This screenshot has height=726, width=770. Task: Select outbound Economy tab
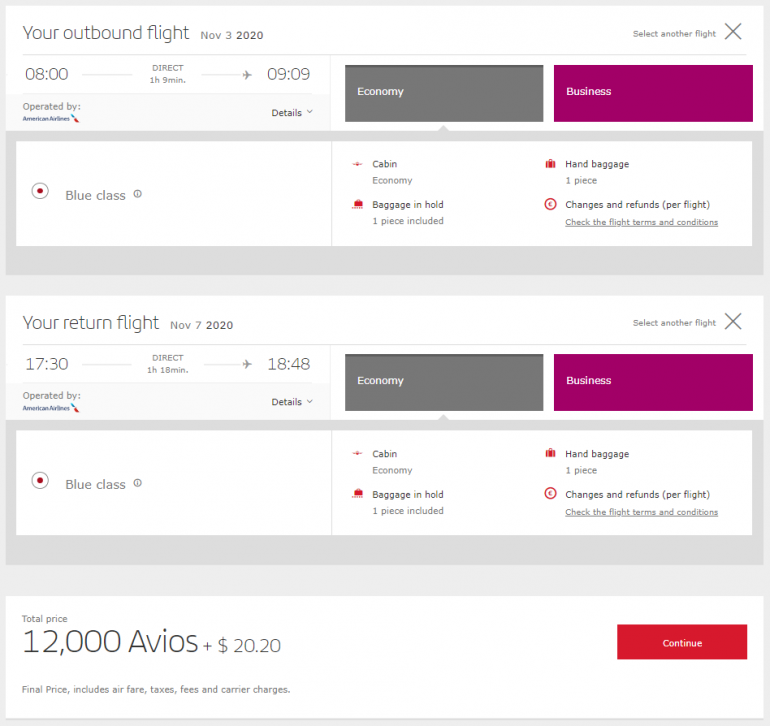[x=444, y=93]
